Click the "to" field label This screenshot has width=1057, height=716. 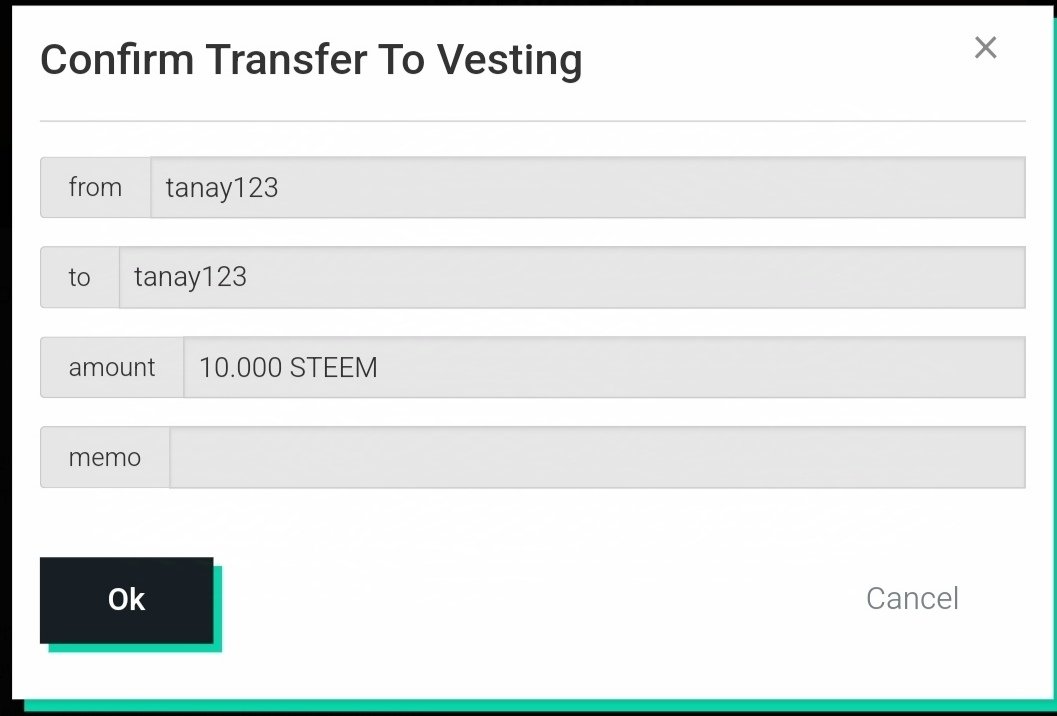[x=79, y=277]
